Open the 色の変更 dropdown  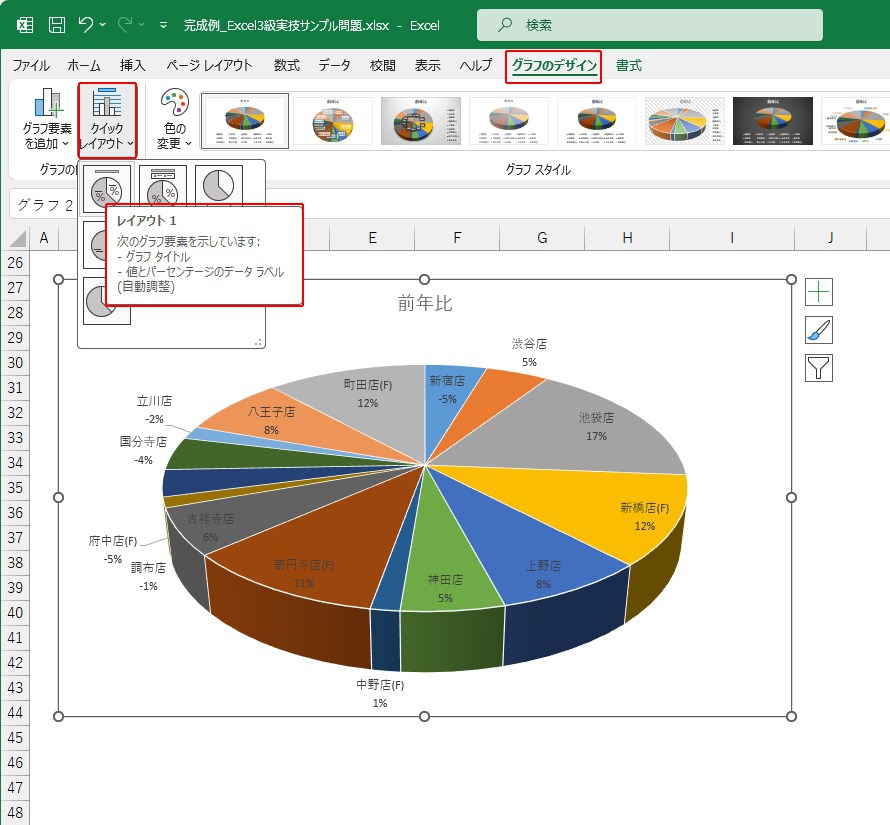pyautogui.click(x=174, y=121)
